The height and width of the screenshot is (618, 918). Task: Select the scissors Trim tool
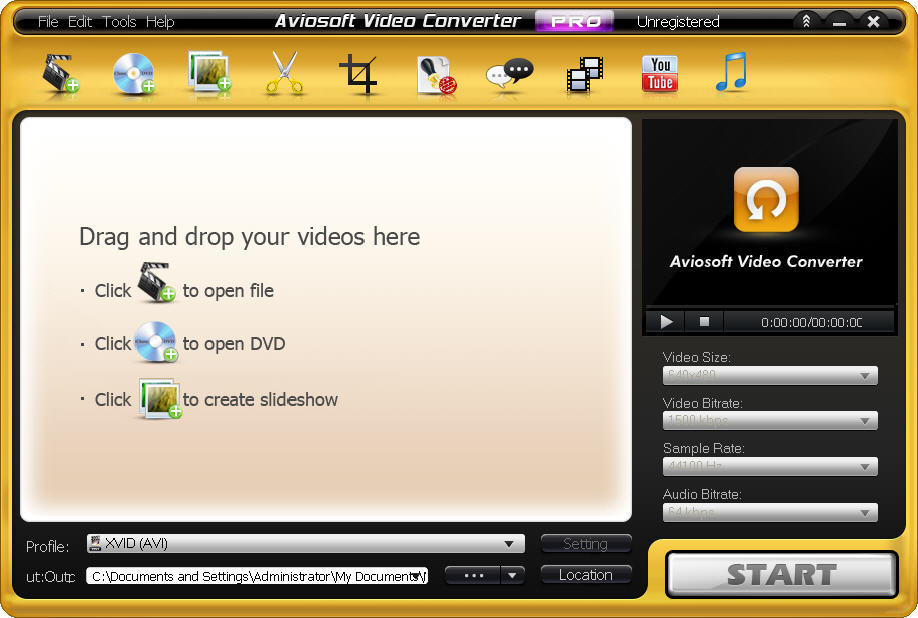(x=285, y=73)
